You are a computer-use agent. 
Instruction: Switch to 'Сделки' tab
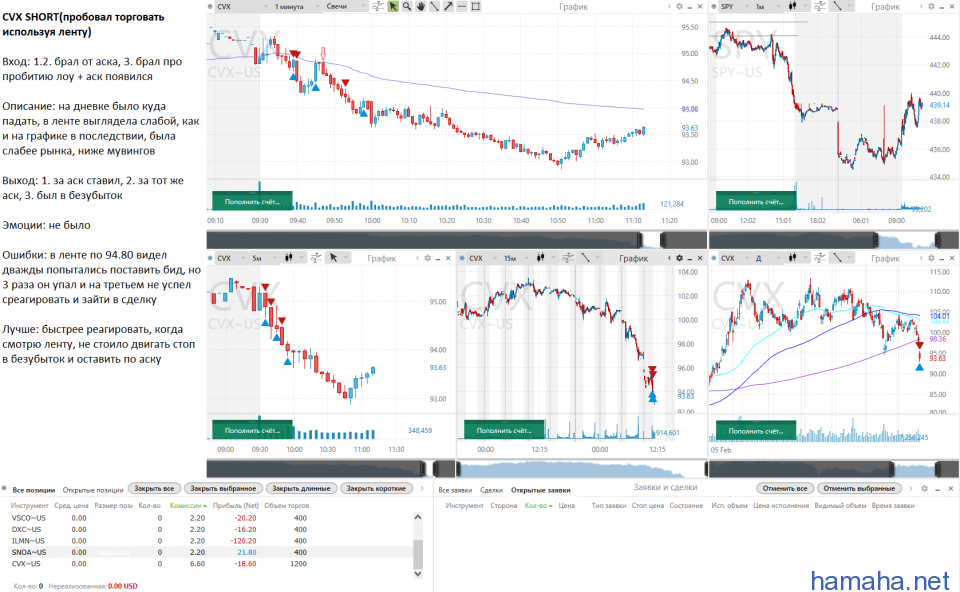pyautogui.click(x=492, y=490)
